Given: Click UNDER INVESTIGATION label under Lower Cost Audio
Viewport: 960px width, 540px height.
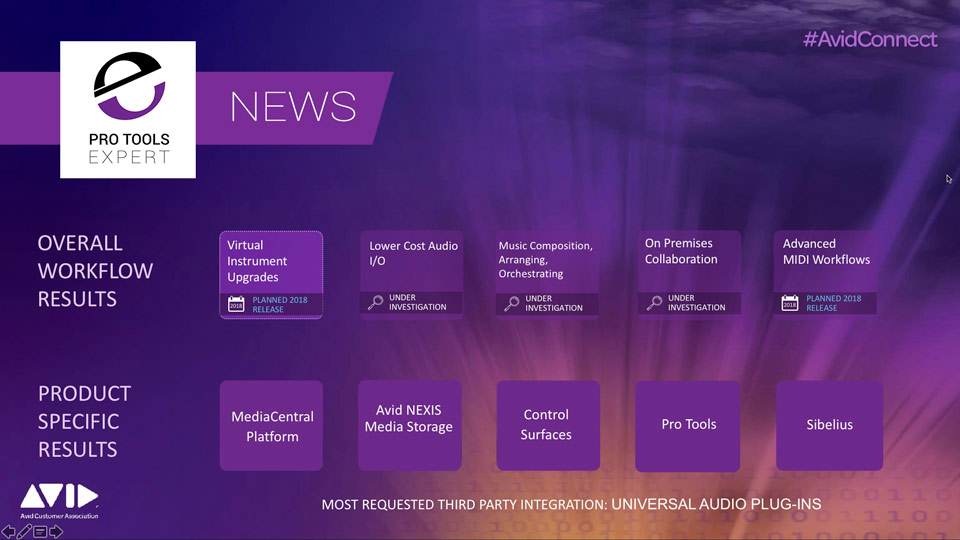Looking at the screenshot, I should point(418,302).
